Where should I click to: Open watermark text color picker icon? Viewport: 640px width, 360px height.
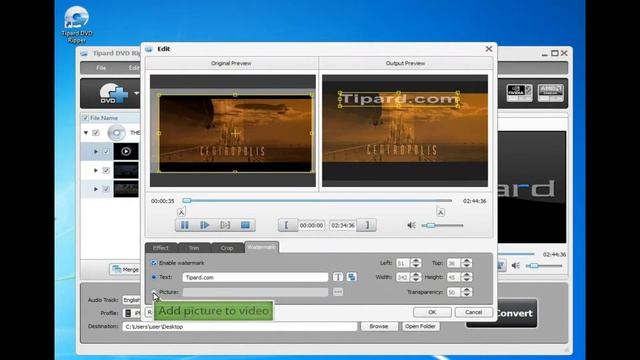point(351,277)
